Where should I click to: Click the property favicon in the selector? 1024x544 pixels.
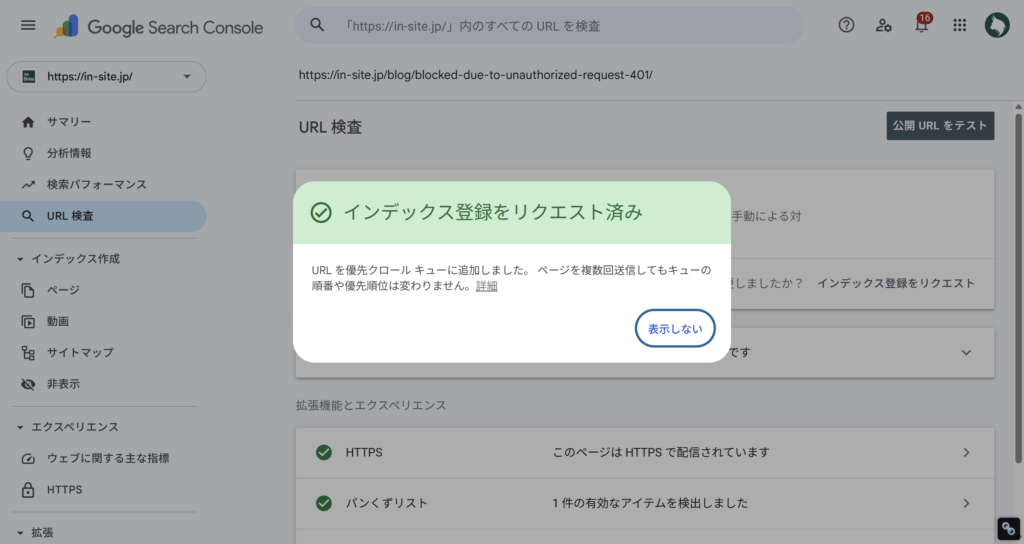28,76
